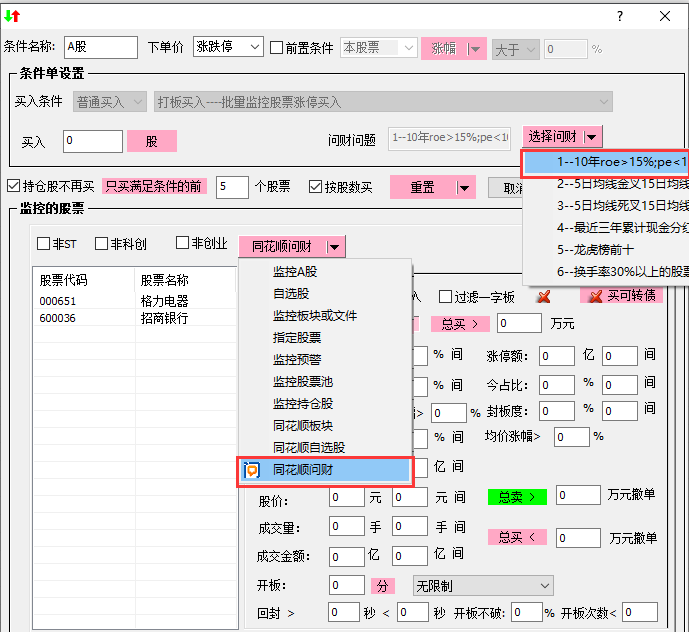
Task: Click the green 总卖 > button
Action: (518, 496)
